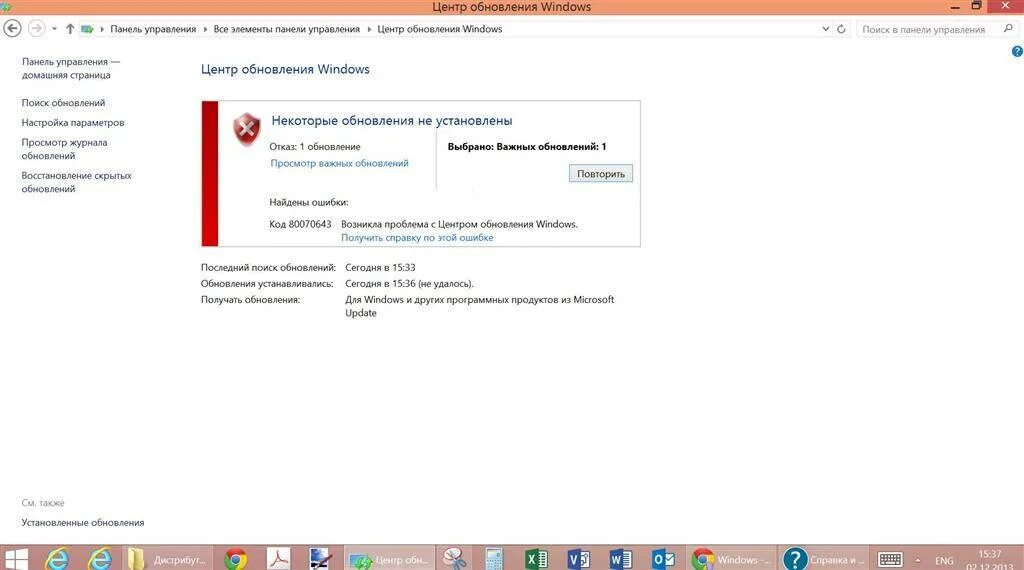The image size is (1024, 570).
Task: Open help with the blue question icon
Action: click(x=1017, y=51)
